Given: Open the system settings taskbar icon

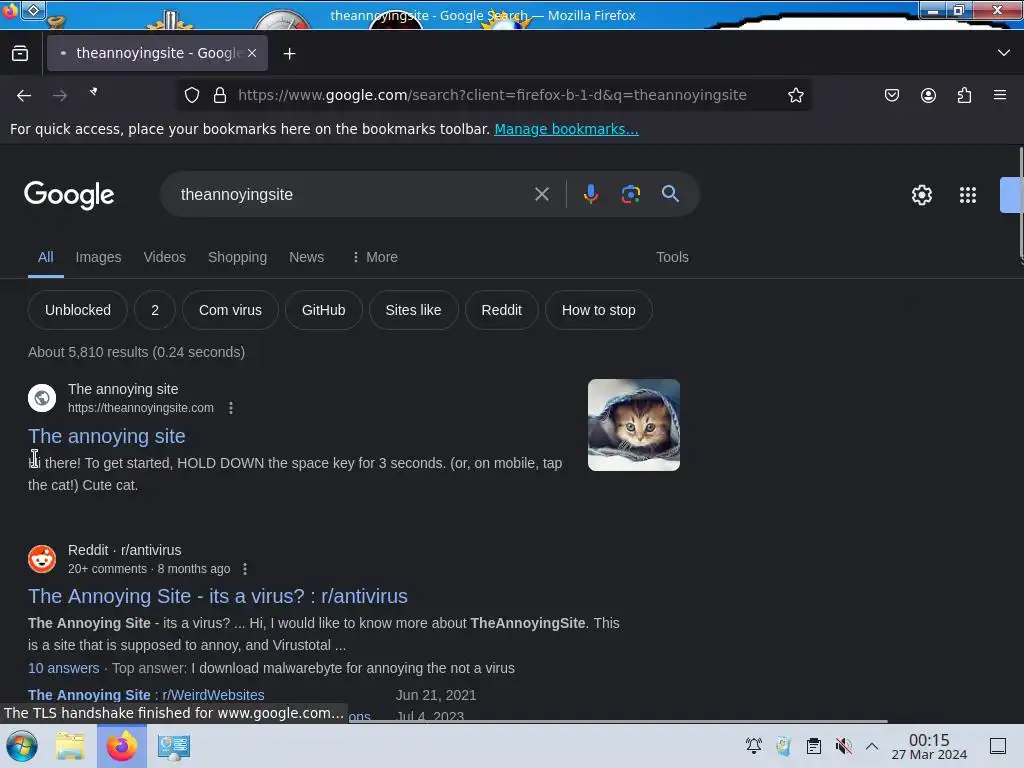Looking at the screenshot, I should coord(173,746).
